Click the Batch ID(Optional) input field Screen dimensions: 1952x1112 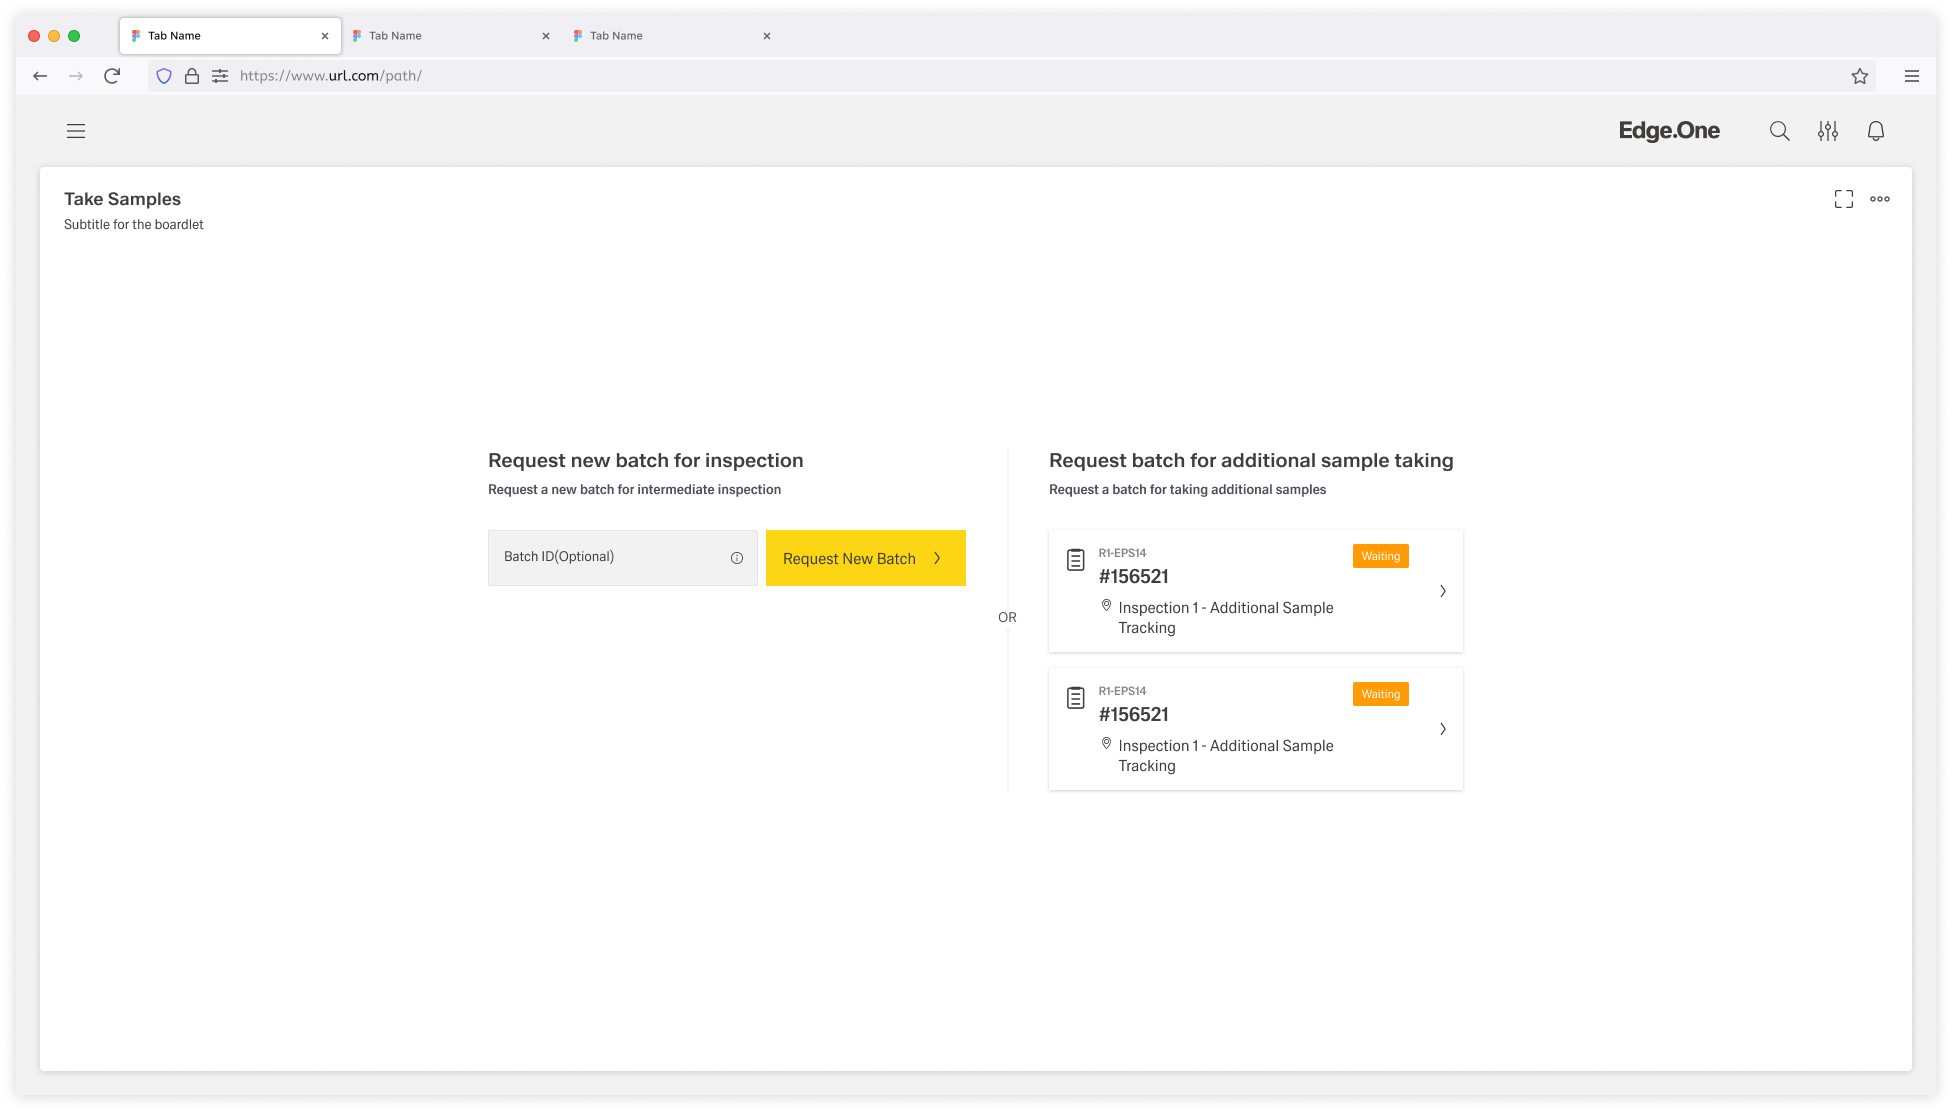coord(610,557)
